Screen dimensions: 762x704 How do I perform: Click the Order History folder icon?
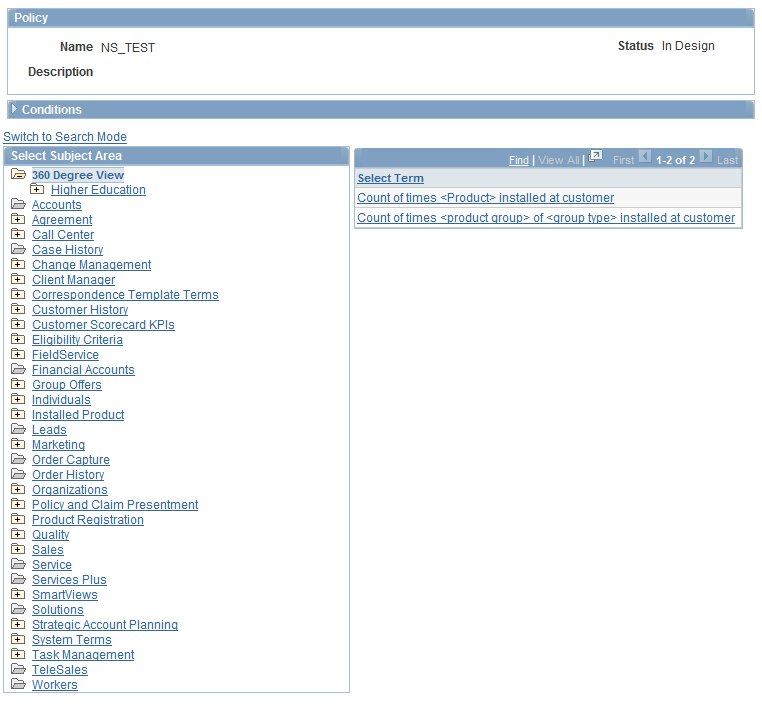(x=18, y=474)
